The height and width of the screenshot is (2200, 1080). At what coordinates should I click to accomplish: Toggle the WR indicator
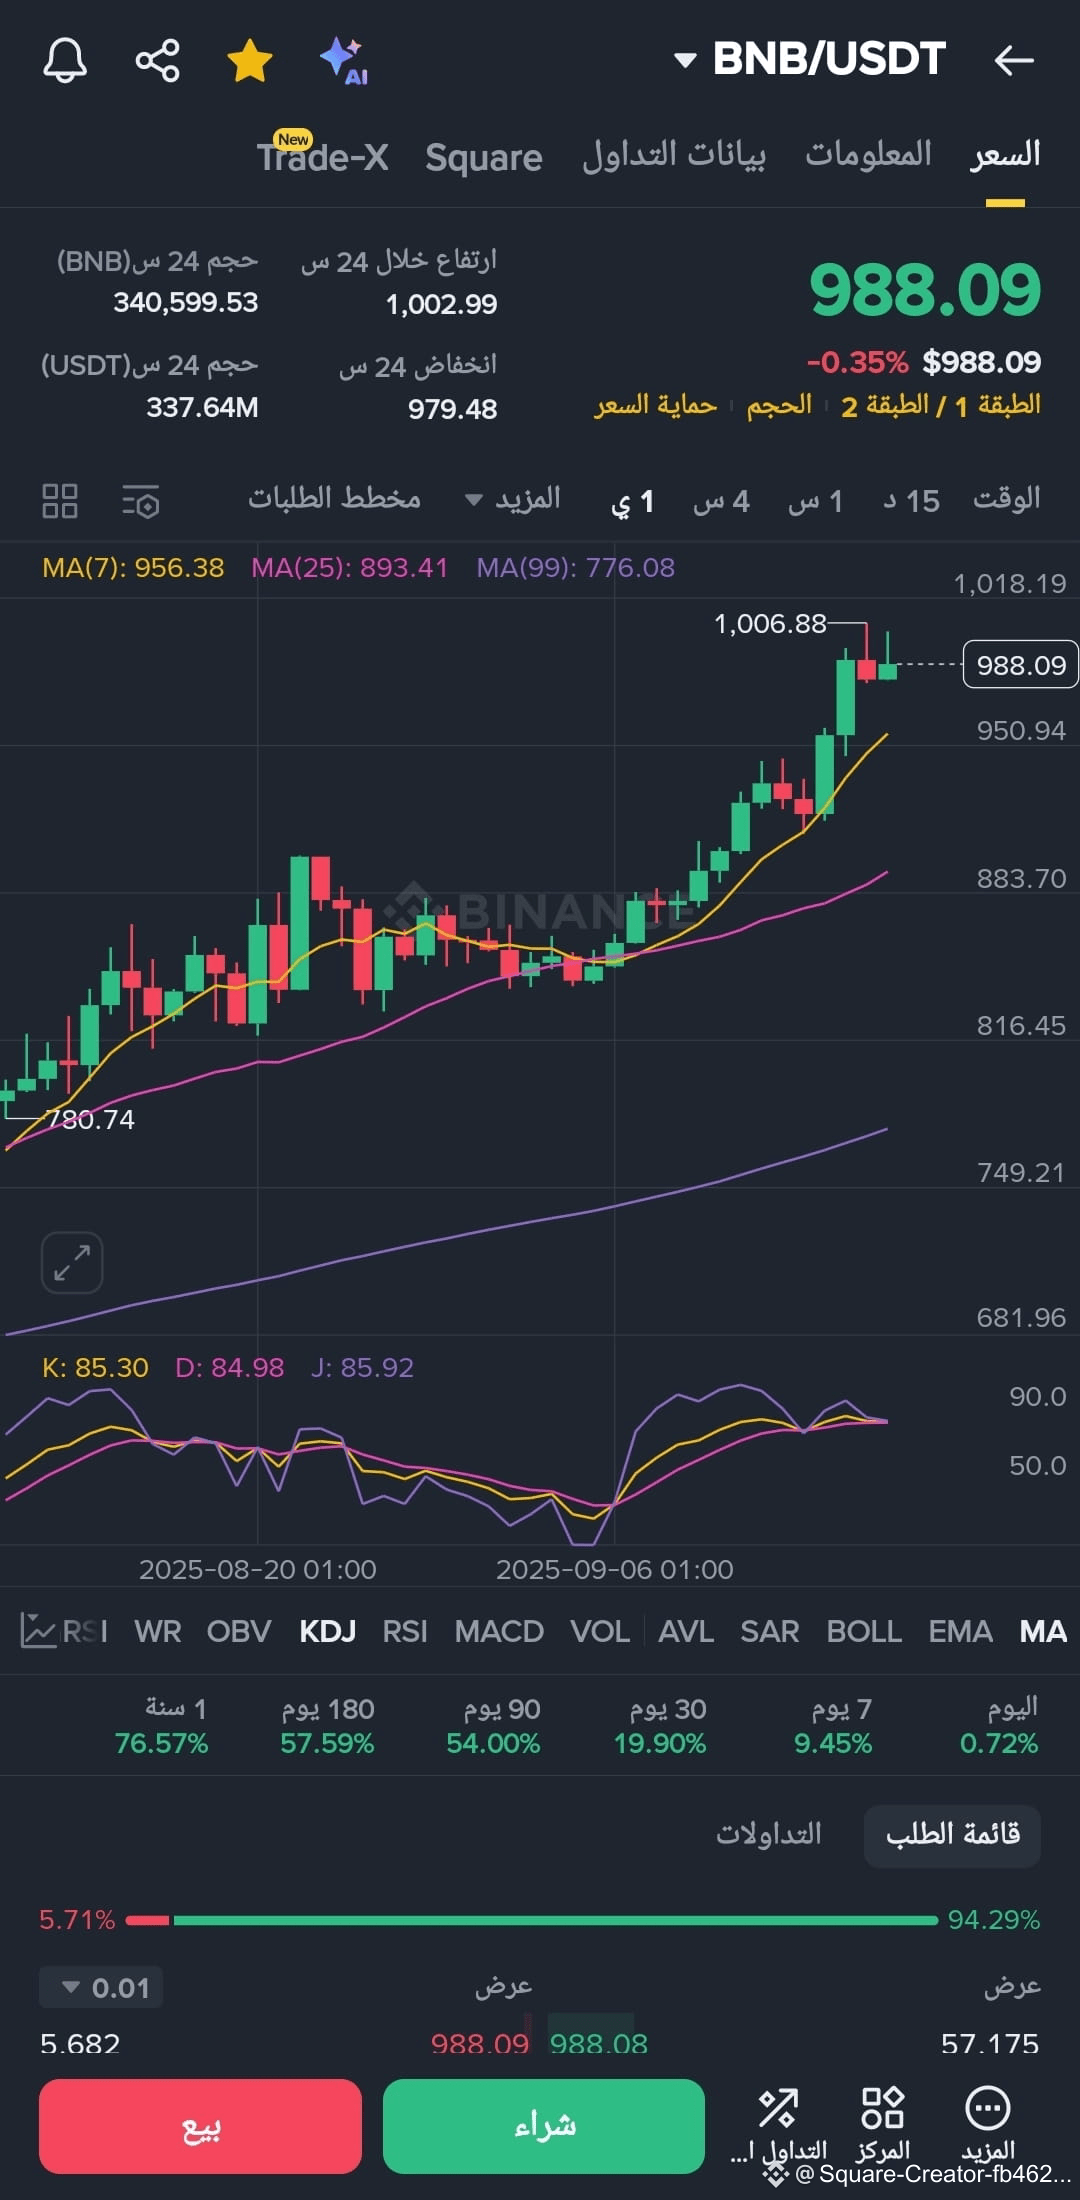point(158,1632)
